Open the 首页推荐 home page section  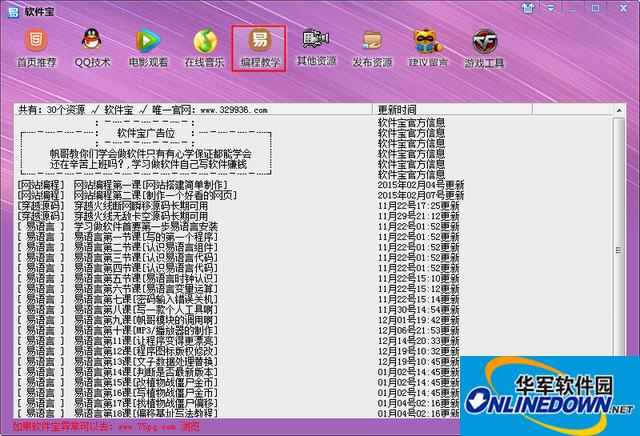36,48
